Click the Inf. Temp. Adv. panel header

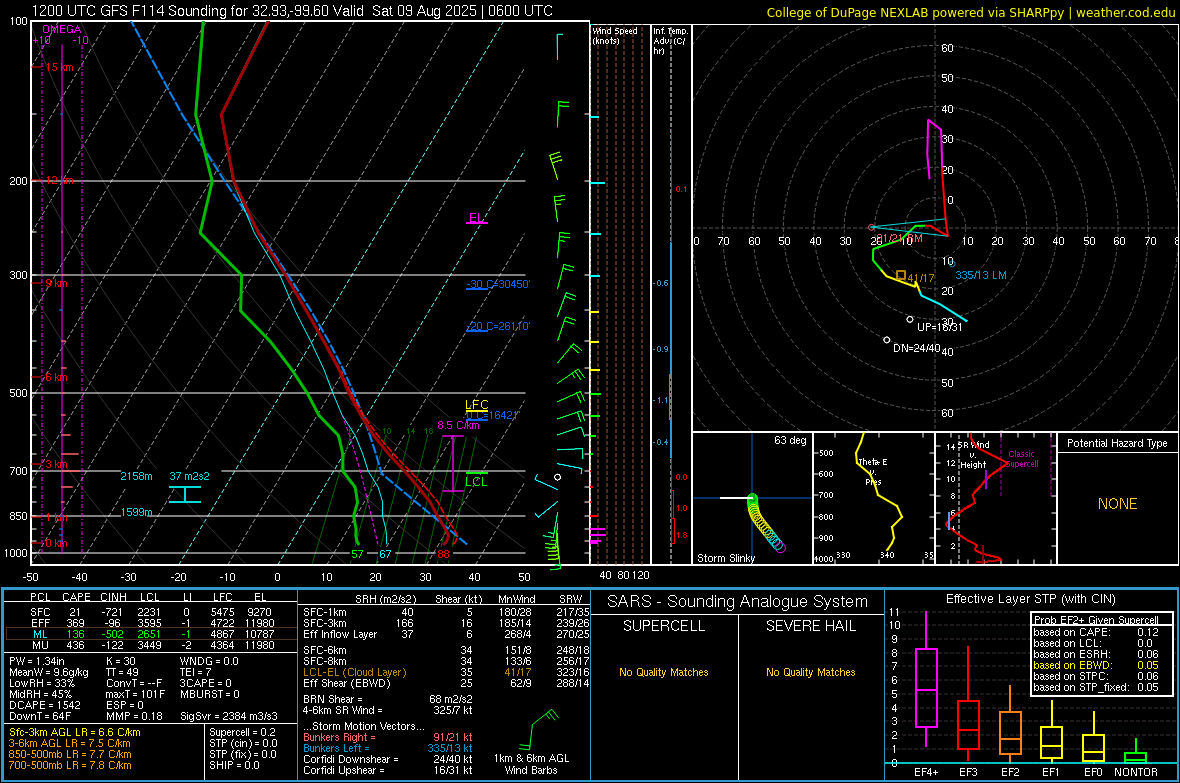[670, 41]
